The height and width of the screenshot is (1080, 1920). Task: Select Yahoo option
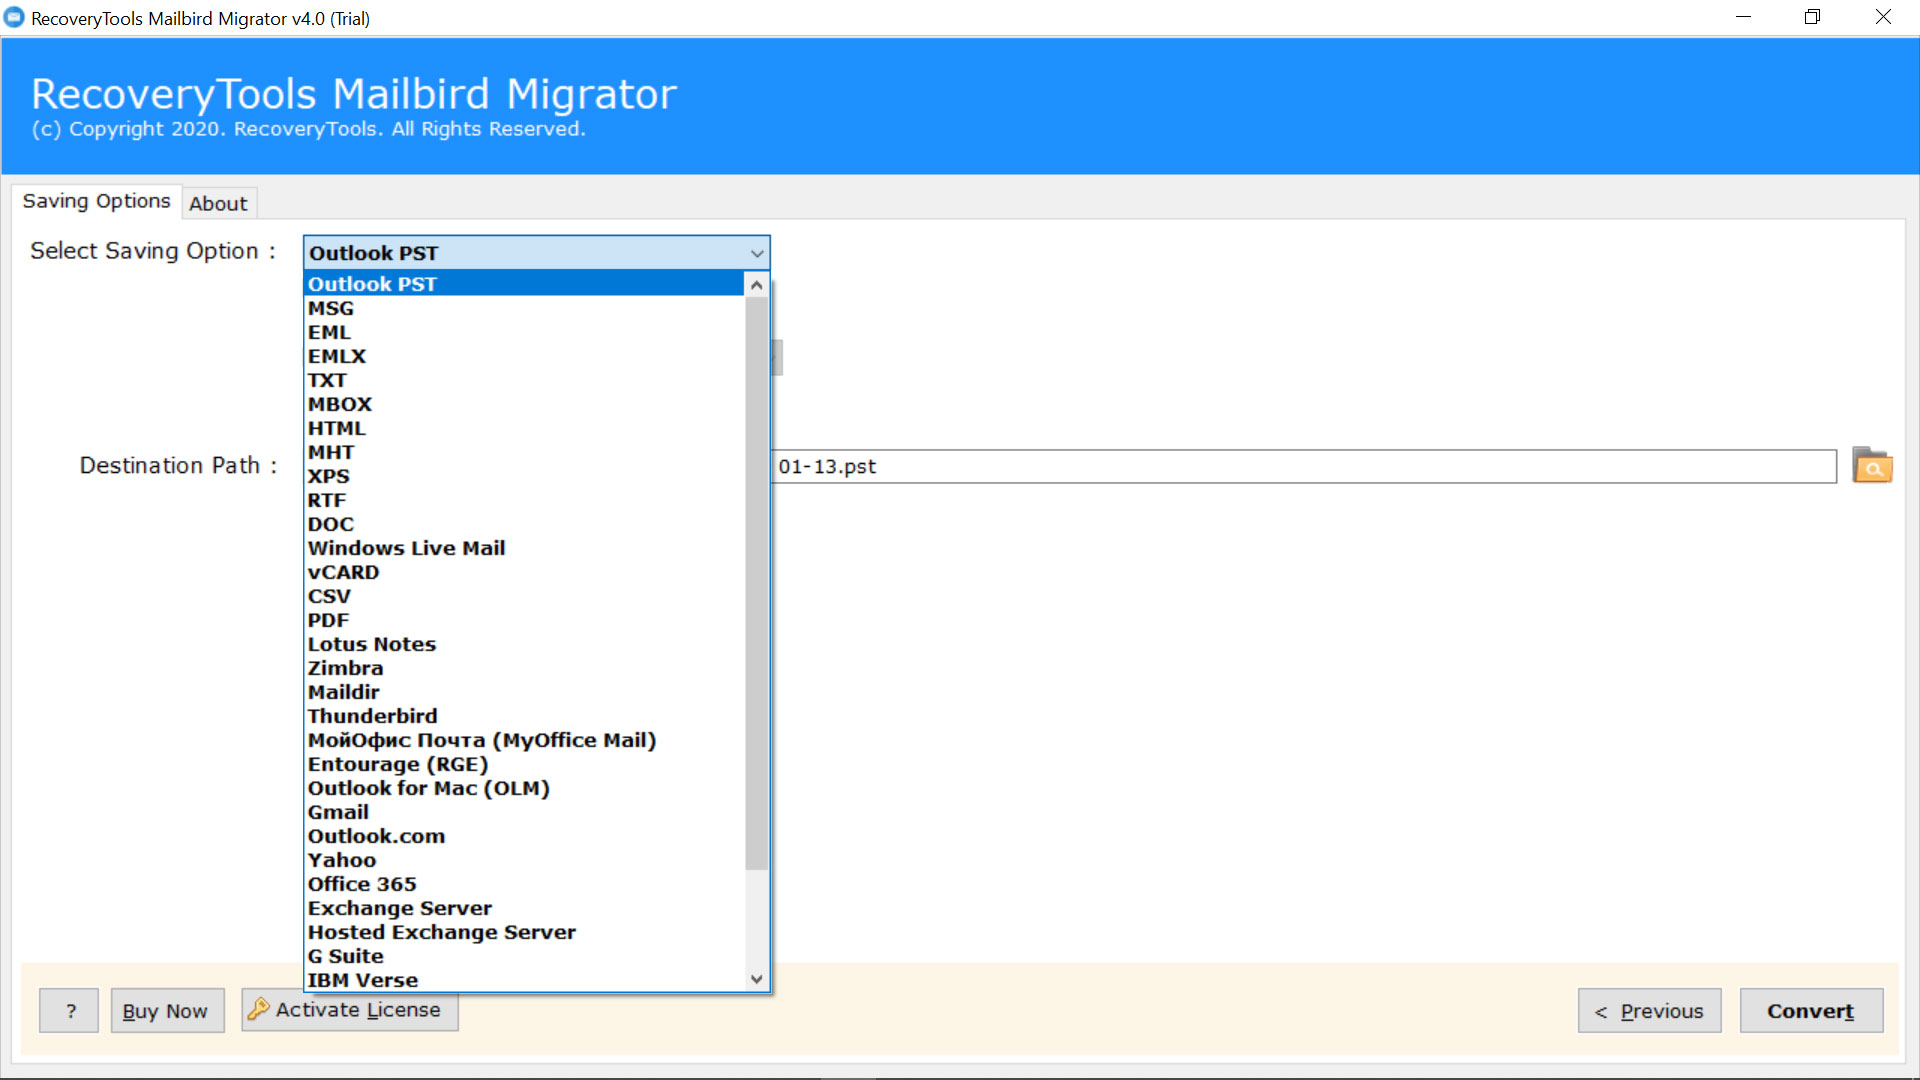[x=524, y=860]
